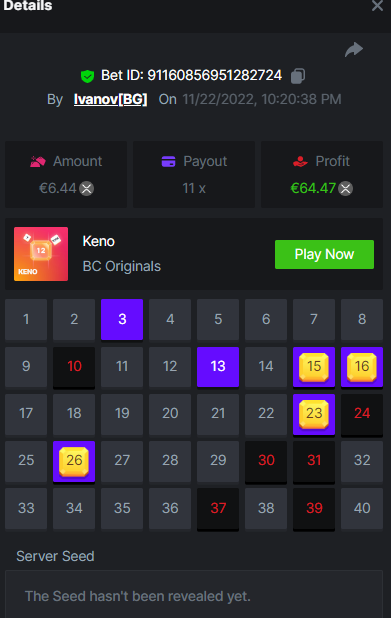Click the red Profit icon
Screen dimensions: 391x618
click(x=300, y=161)
